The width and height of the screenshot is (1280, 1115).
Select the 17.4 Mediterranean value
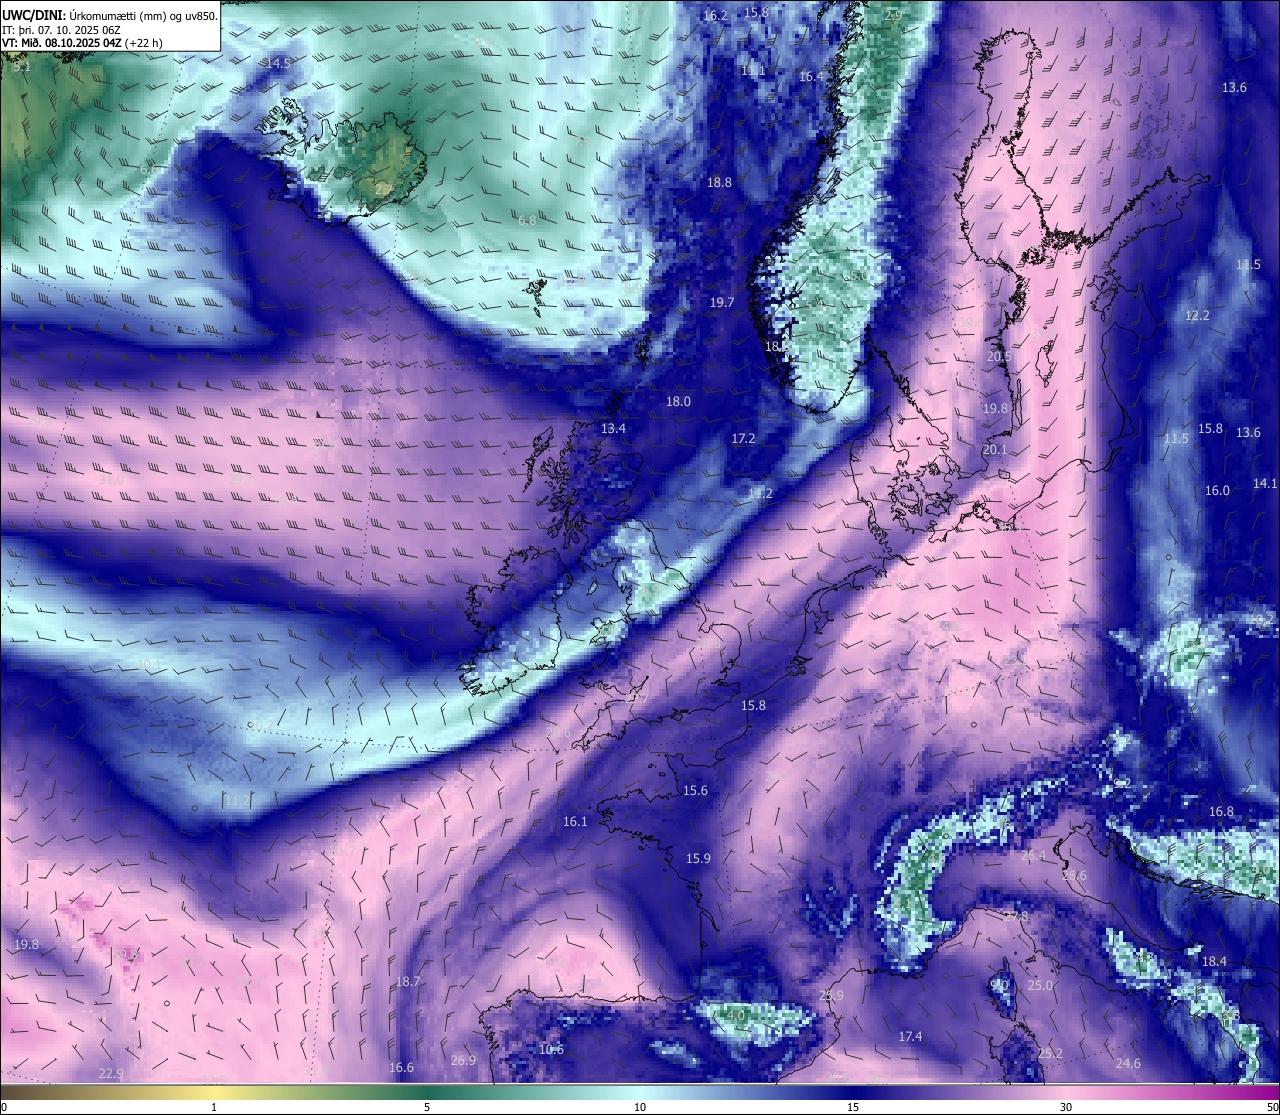[910, 1037]
